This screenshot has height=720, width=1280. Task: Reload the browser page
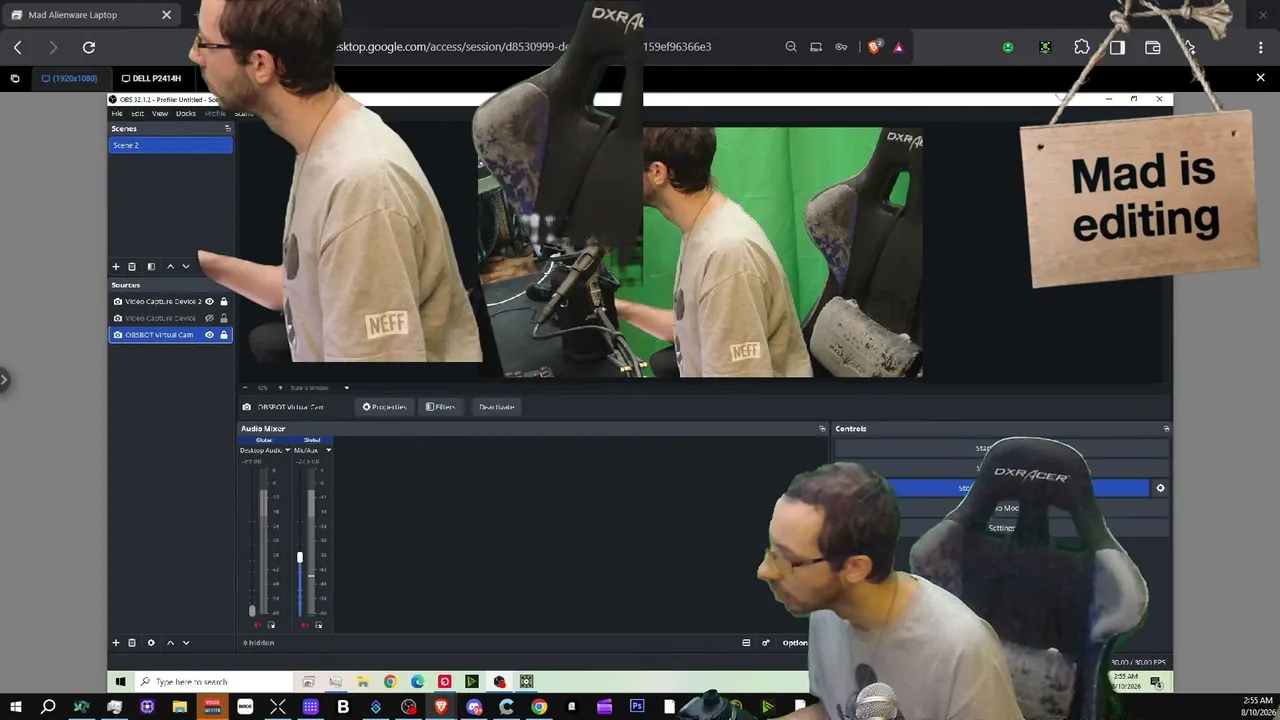pyautogui.click(x=89, y=47)
